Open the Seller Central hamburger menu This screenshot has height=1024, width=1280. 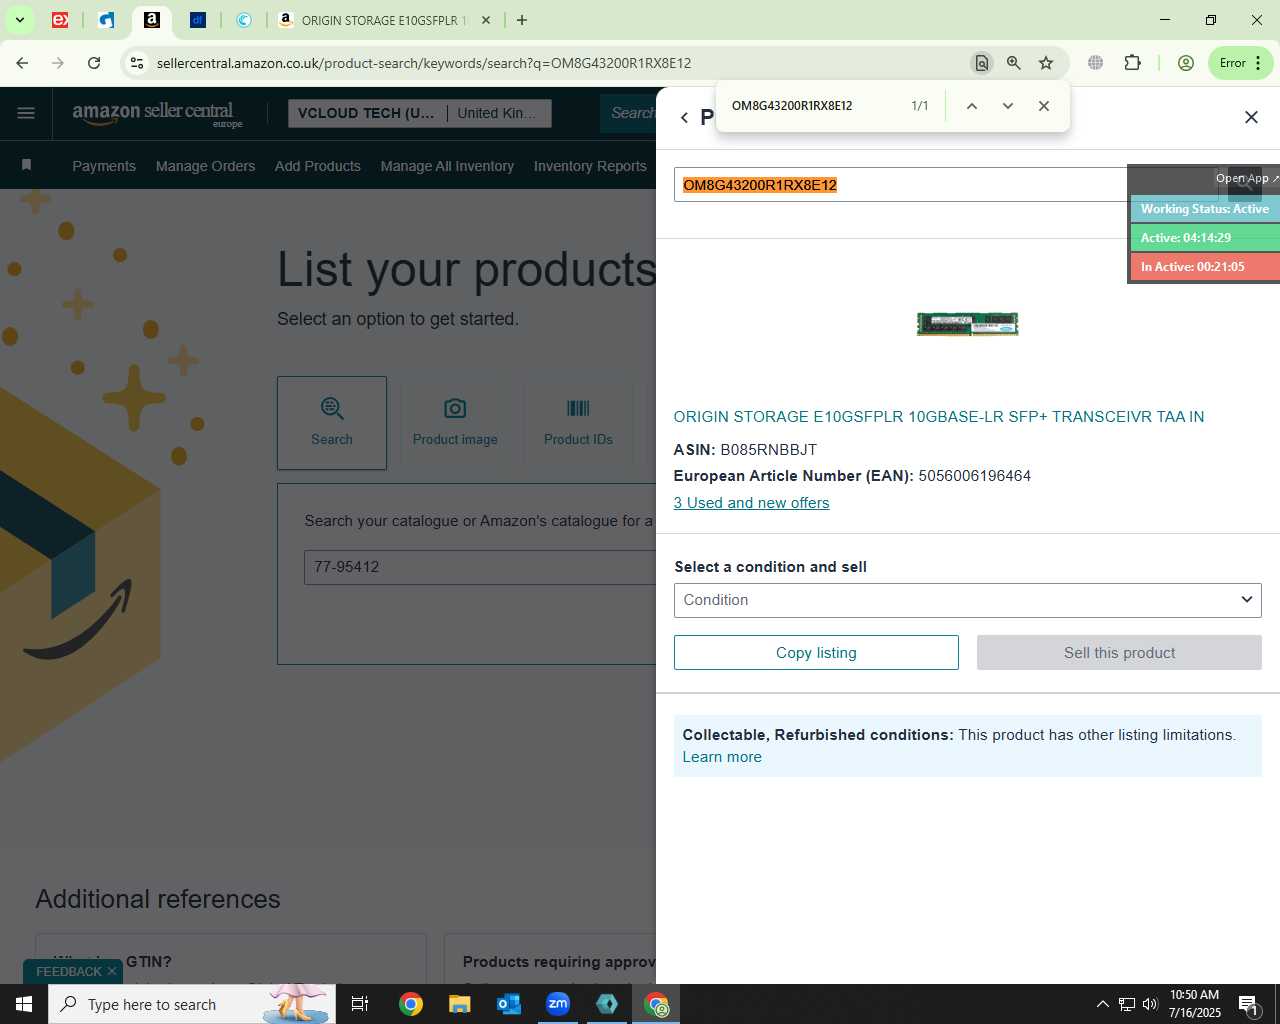point(26,113)
